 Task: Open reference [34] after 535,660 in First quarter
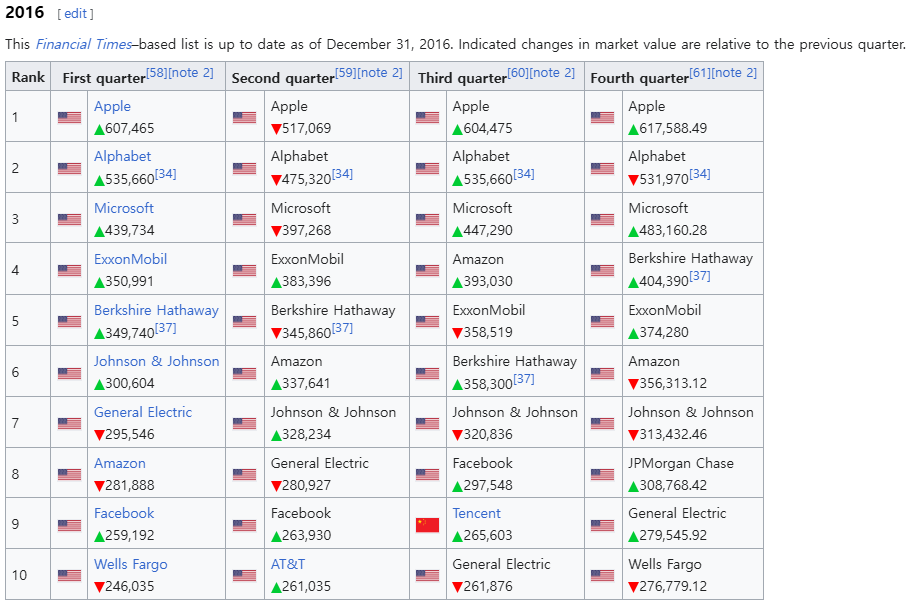pos(165,174)
